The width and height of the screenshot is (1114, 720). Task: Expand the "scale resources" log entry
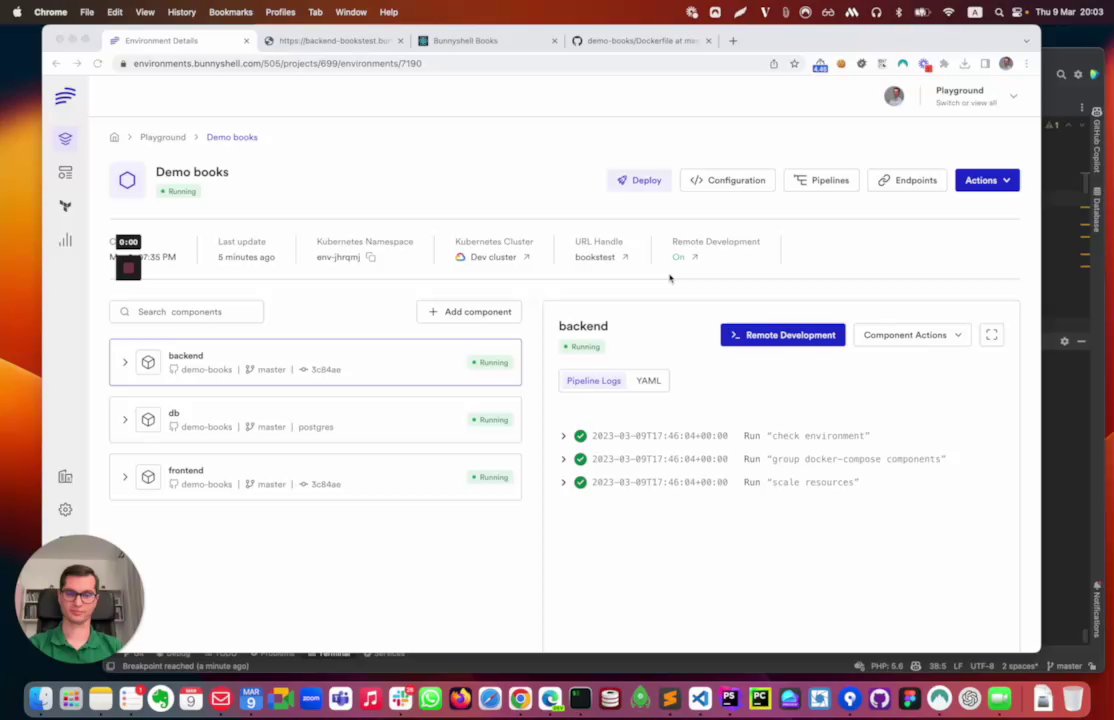[563, 483]
